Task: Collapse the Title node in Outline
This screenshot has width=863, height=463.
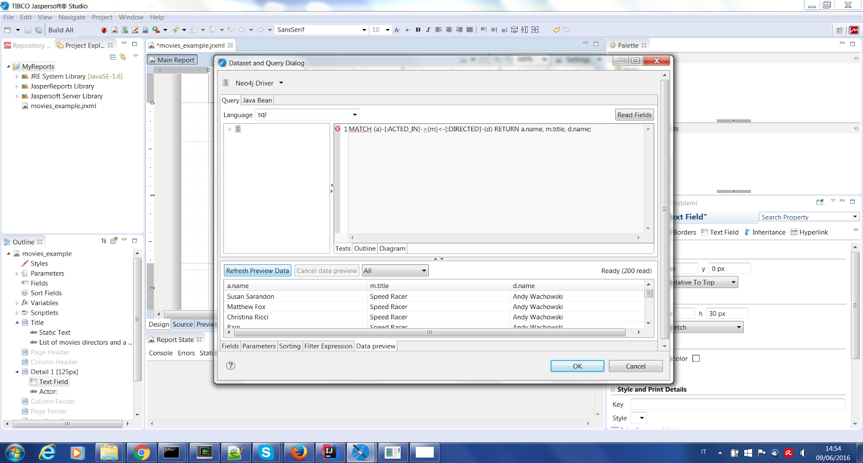Action: 17,323
